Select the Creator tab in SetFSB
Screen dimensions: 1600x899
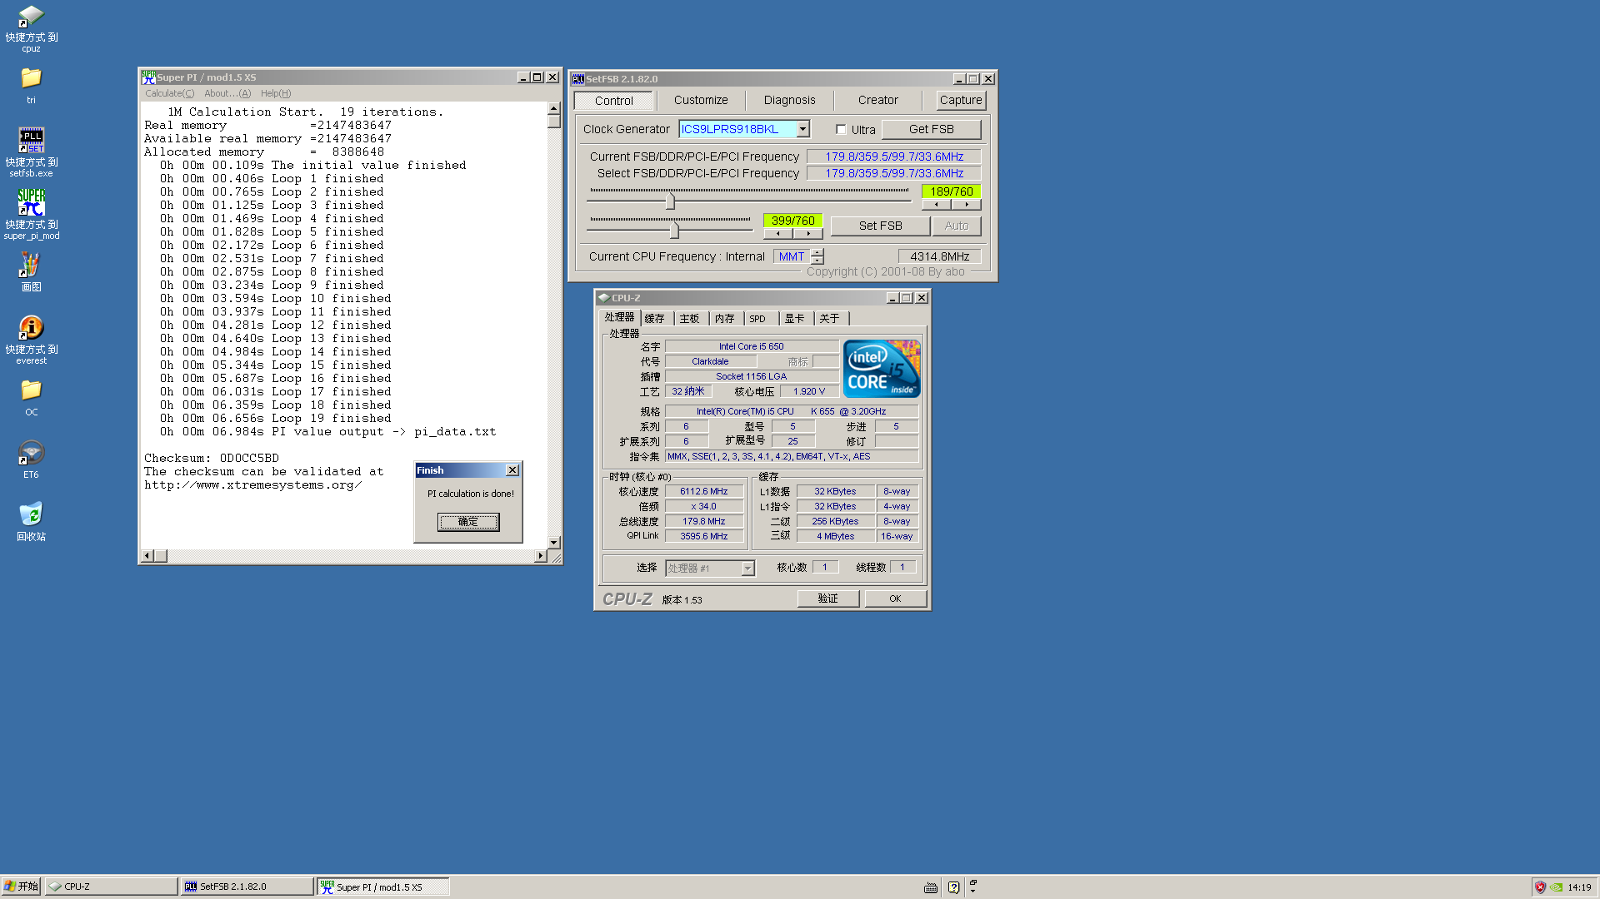coord(878,100)
